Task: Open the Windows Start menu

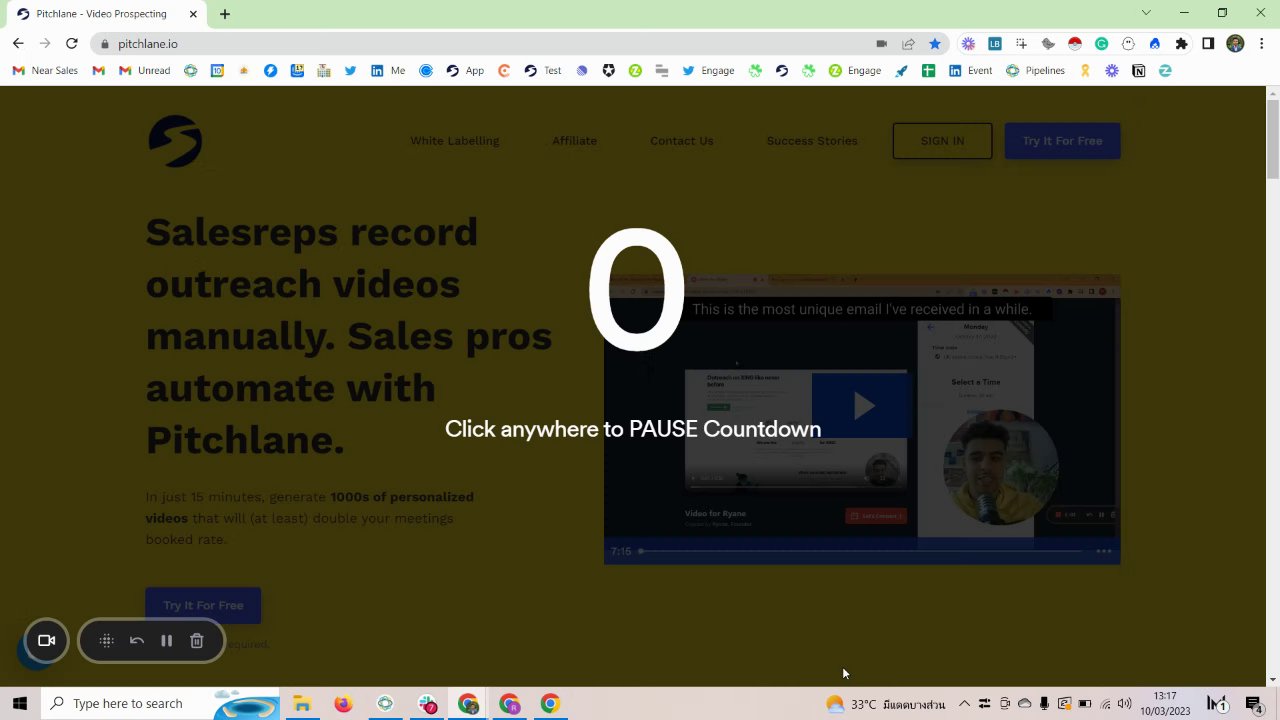Action: (x=20, y=704)
